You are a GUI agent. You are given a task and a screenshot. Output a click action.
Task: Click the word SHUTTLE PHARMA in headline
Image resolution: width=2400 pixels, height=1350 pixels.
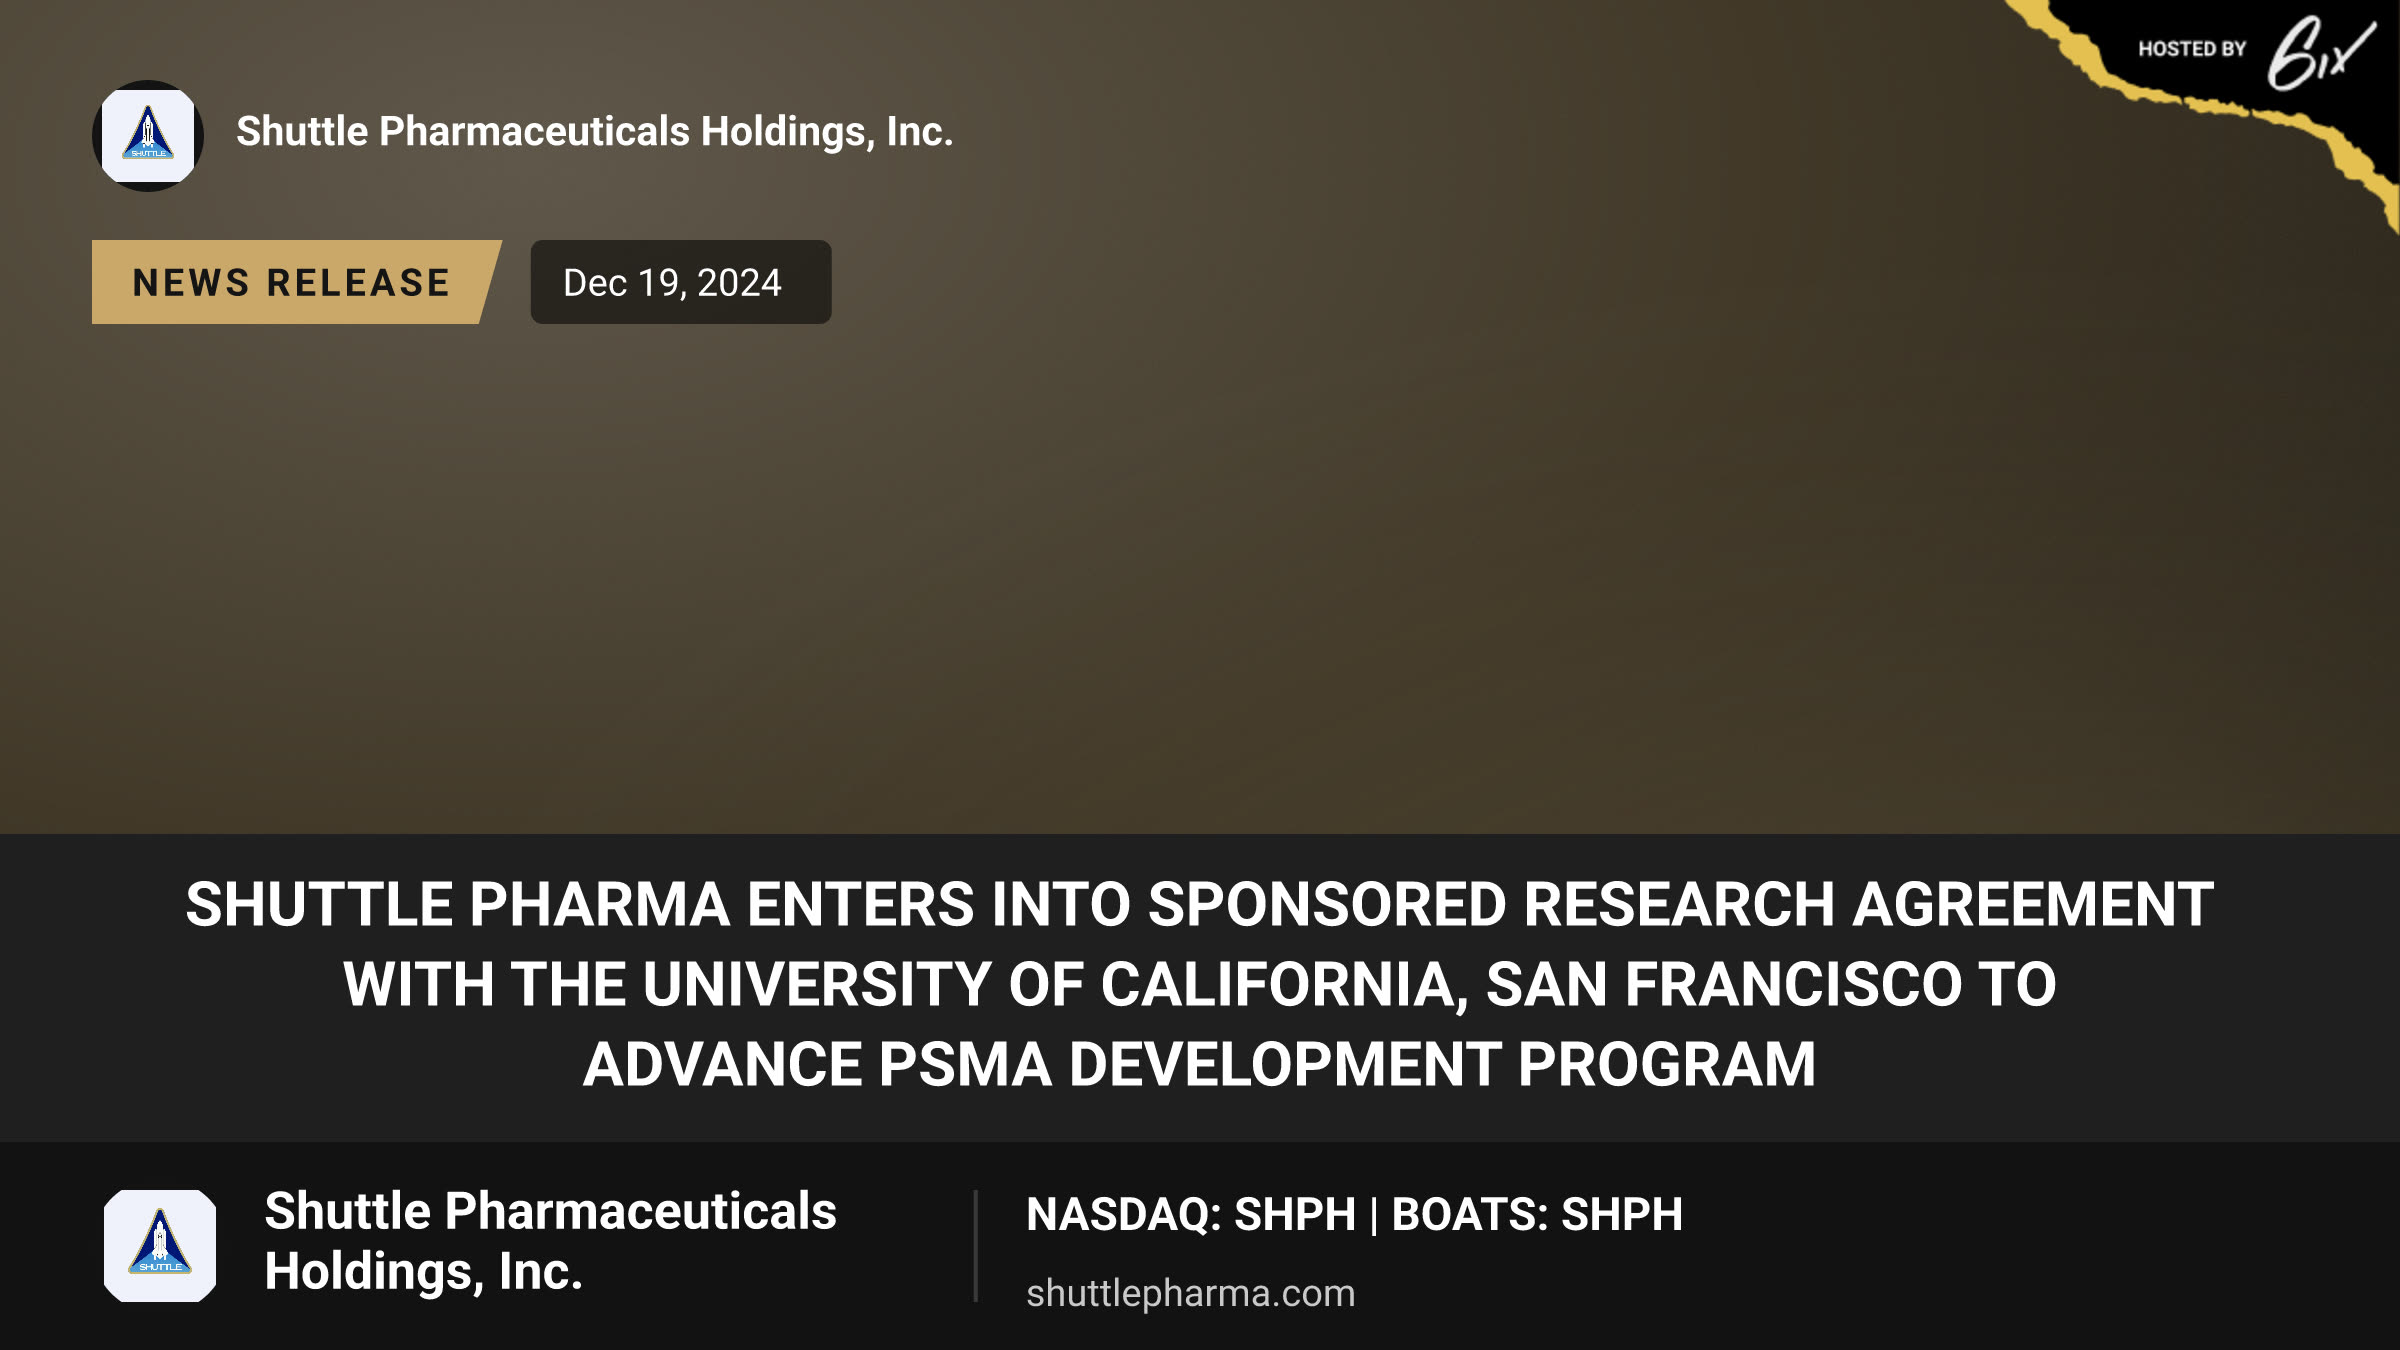click(x=457, y=904)
